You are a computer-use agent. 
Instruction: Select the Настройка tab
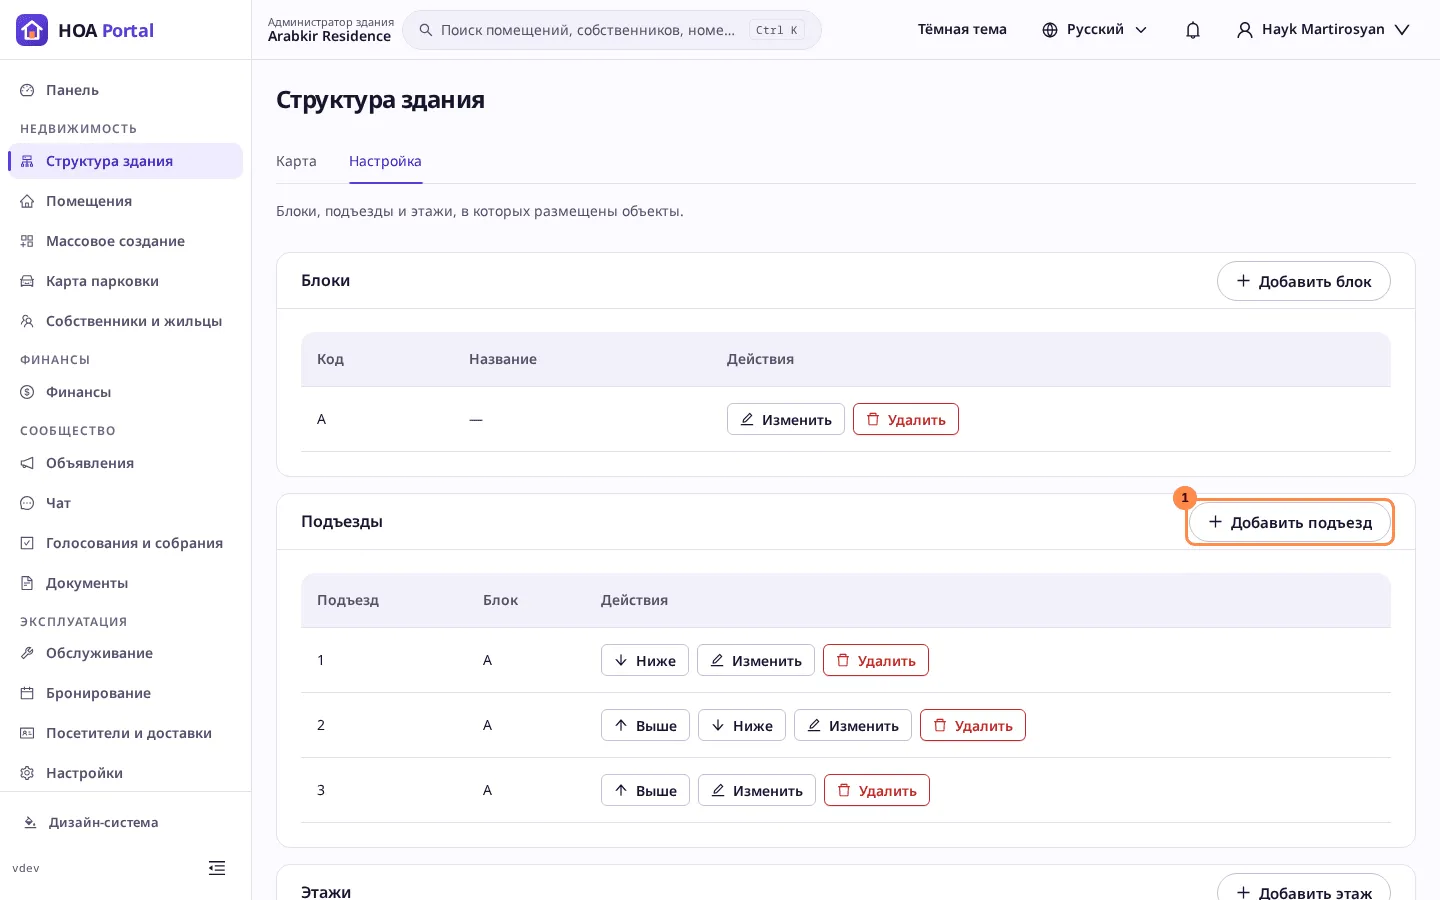tap(385, 162)
